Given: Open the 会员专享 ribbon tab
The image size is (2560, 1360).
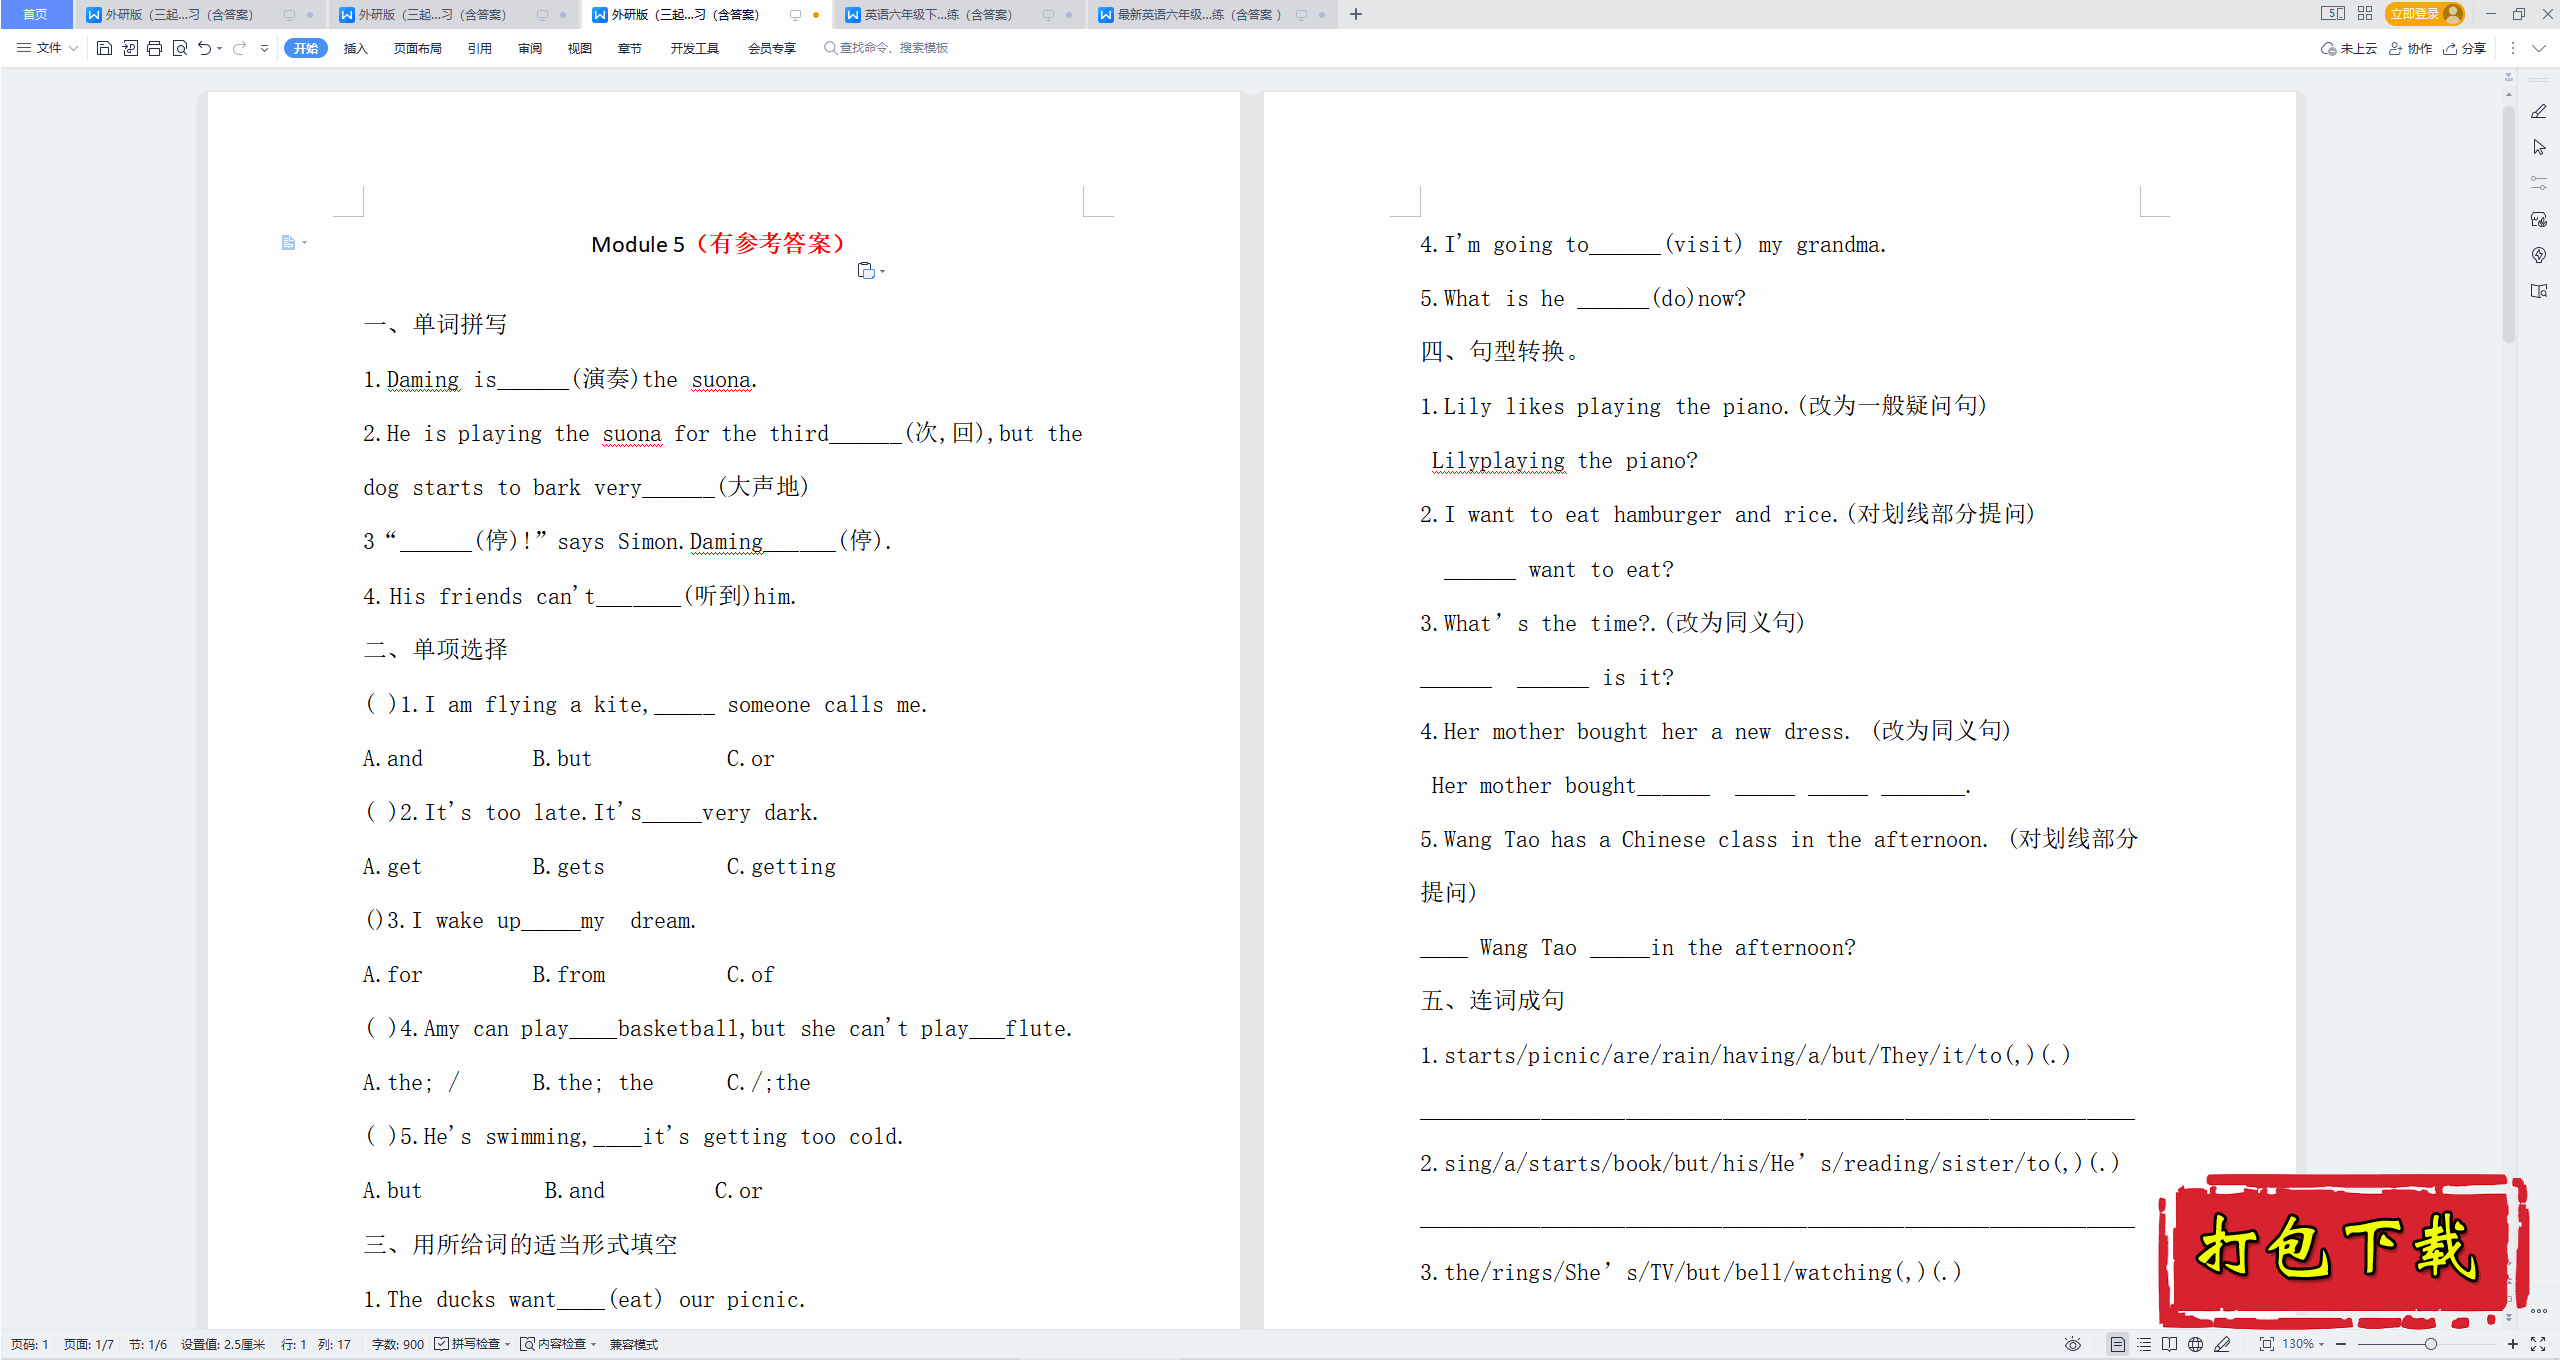Looking at the screenshot, I should [x=772, y=48].
